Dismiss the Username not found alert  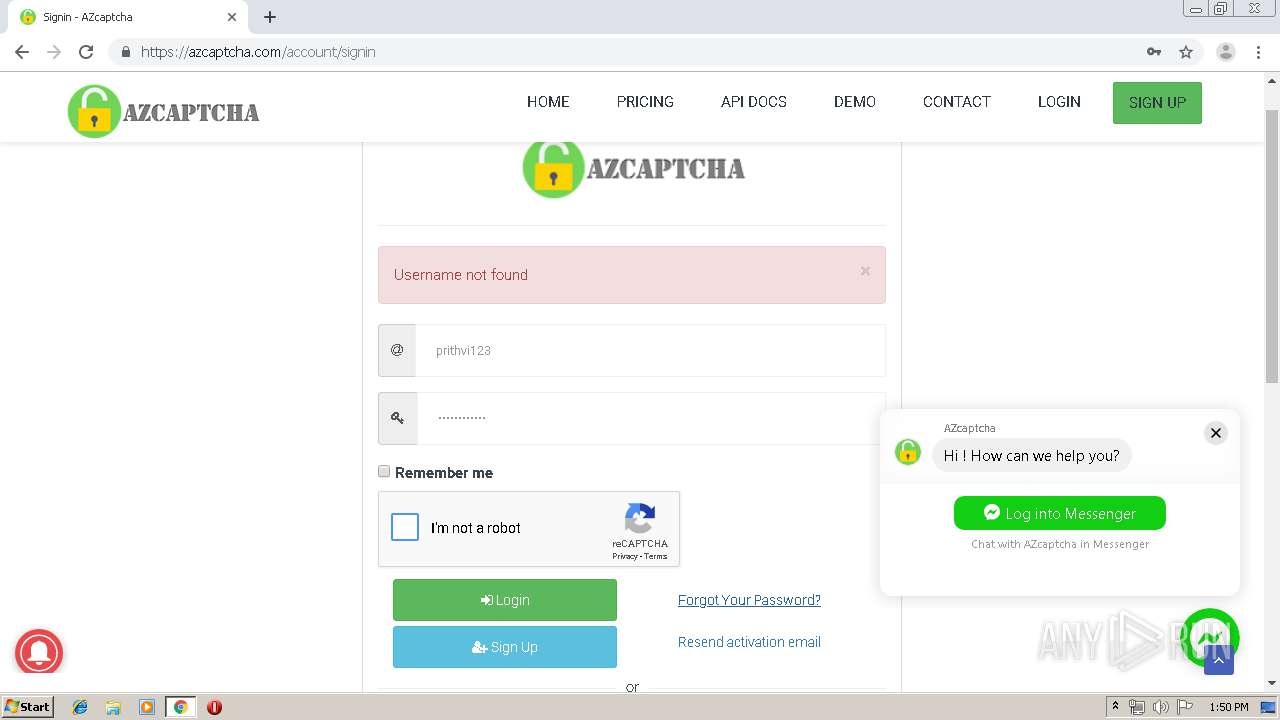(865, 271)
